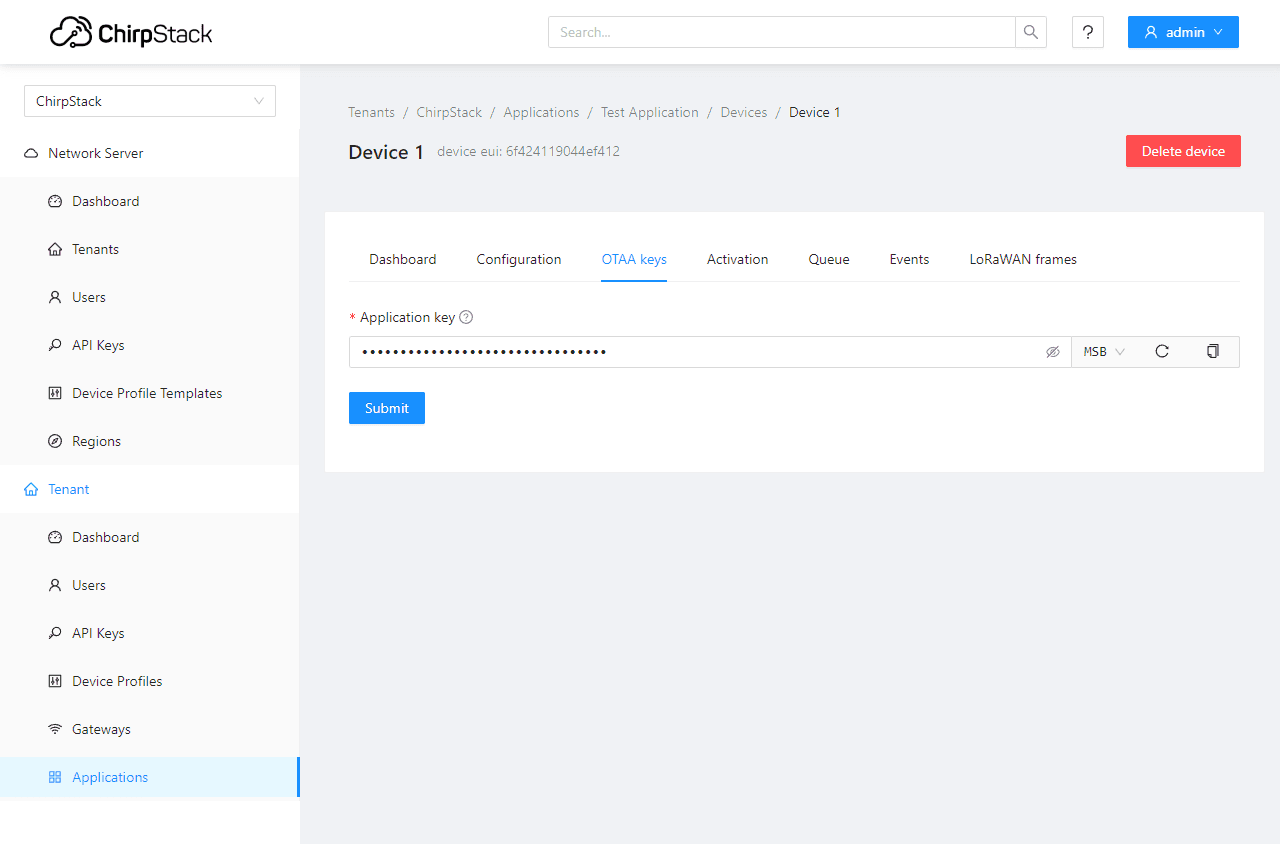Copy the application key to clipboard
The image size is (1280, 844).
(1212, 352)
